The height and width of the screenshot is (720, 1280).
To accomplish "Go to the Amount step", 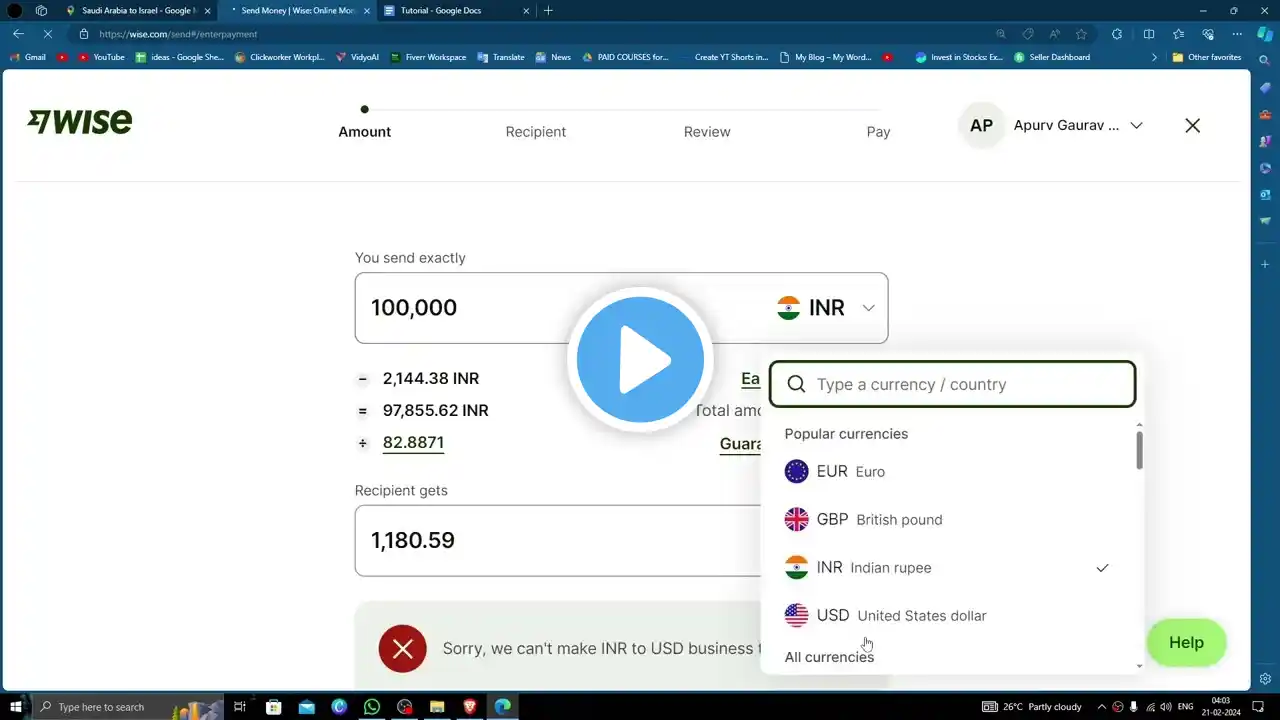I will [364, 132].
